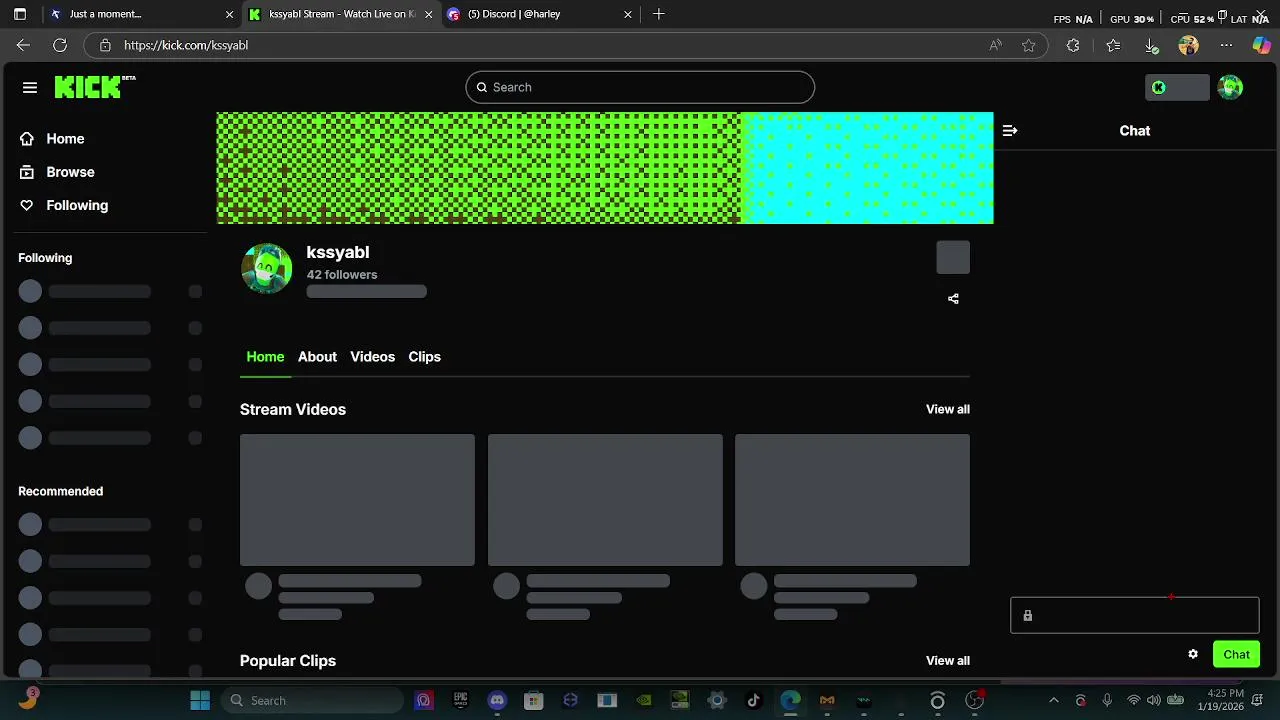
Task: Open first Stream Videos thumbnail placeholder
Action: coord(357,500)
